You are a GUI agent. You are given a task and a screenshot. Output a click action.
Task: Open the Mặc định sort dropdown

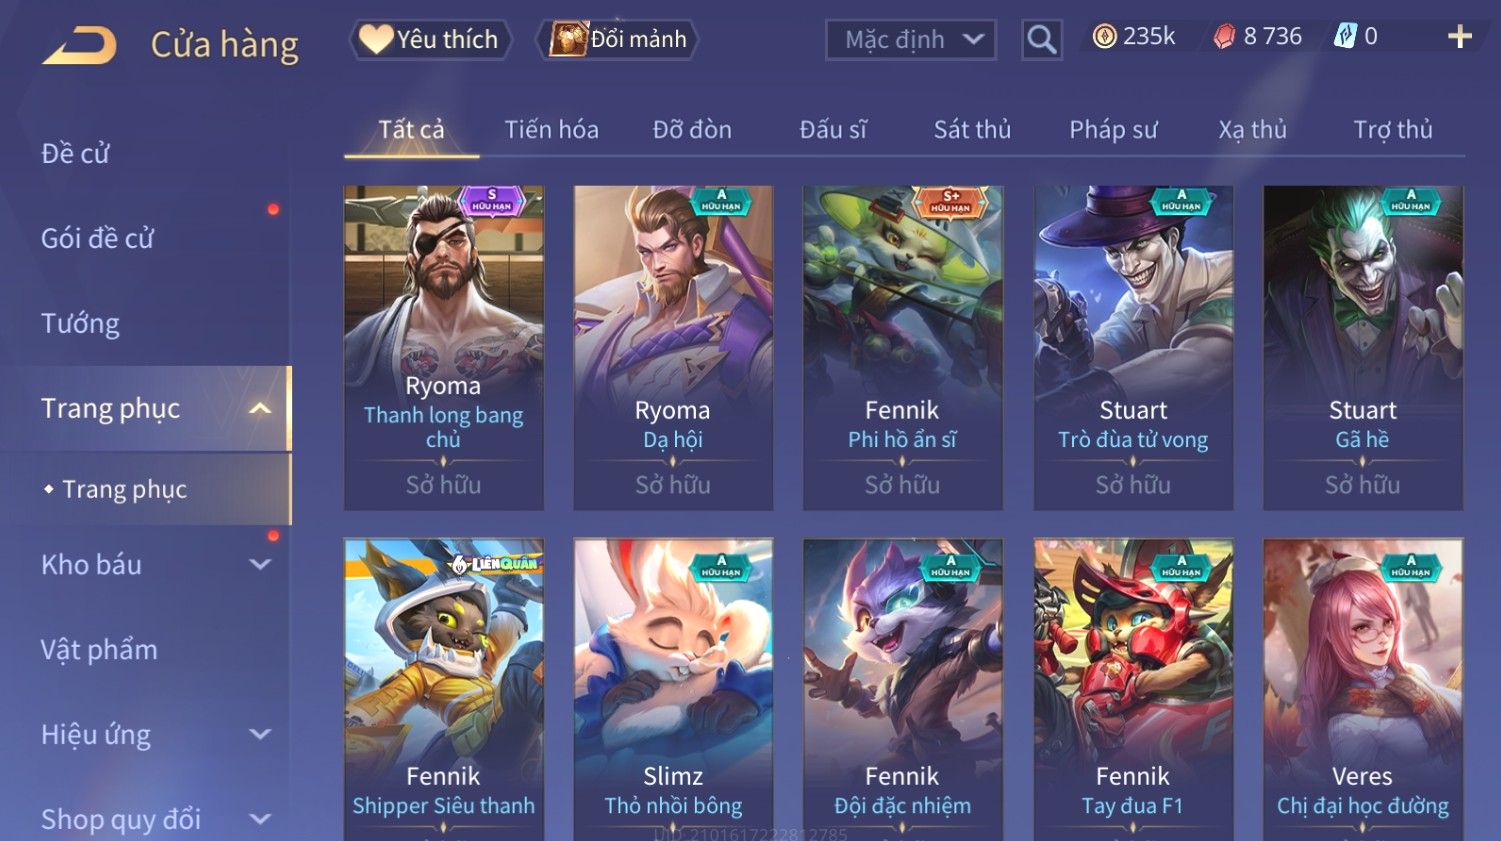coord(911,40)
